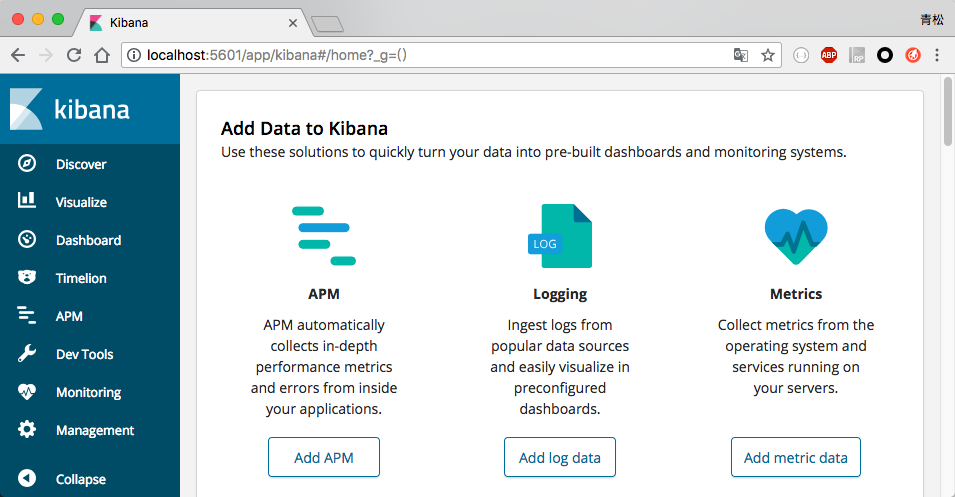The width and height of the screenshot is (955, 497).
Task: Click the browser home icon
Action: click(102, 55)
